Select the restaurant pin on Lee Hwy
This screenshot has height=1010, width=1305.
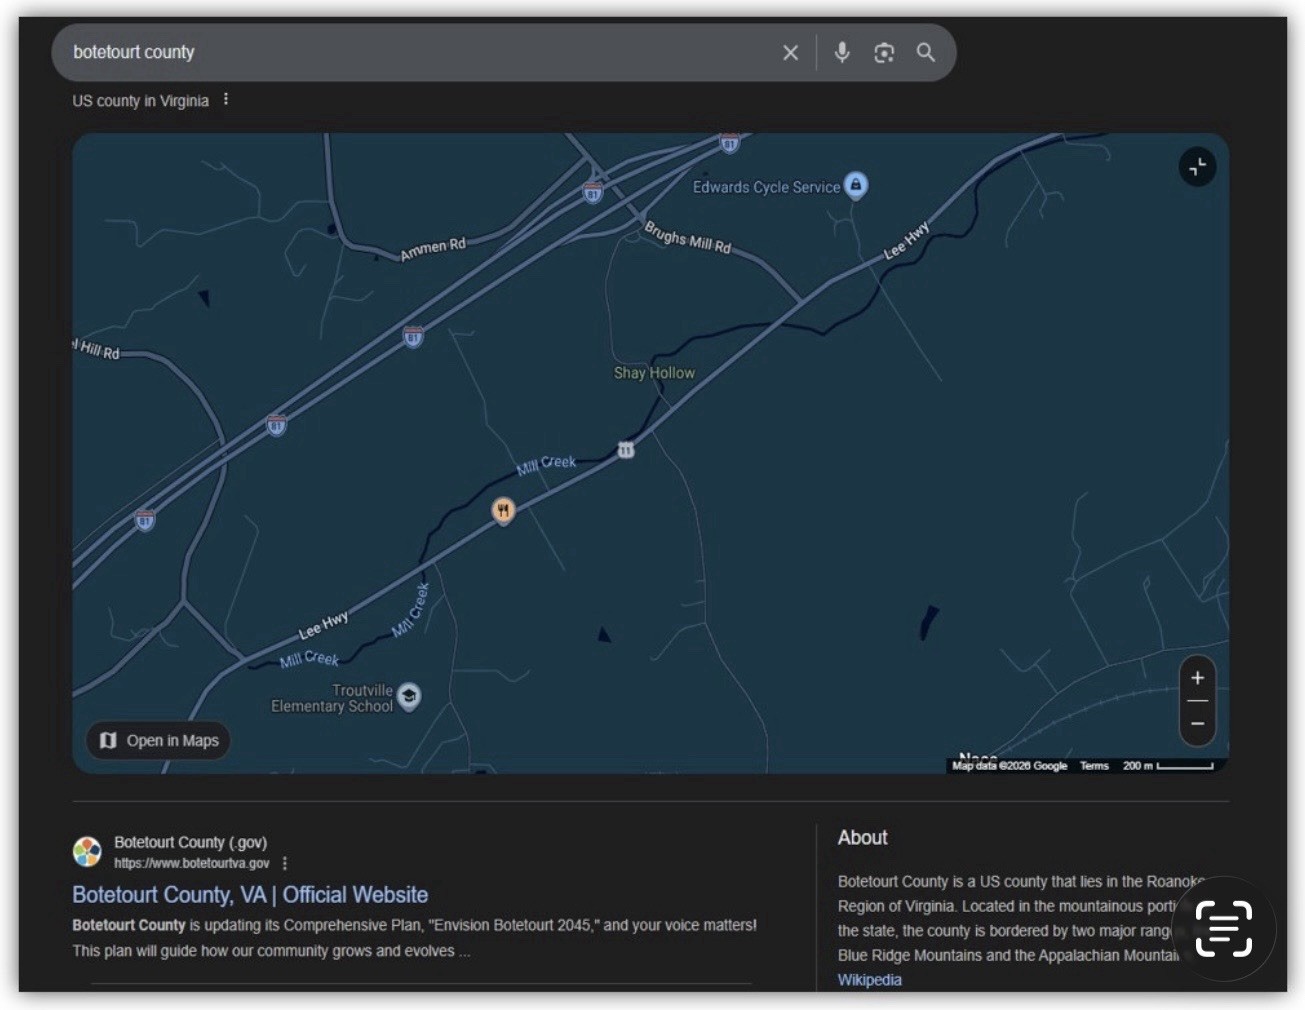point(503,511)
